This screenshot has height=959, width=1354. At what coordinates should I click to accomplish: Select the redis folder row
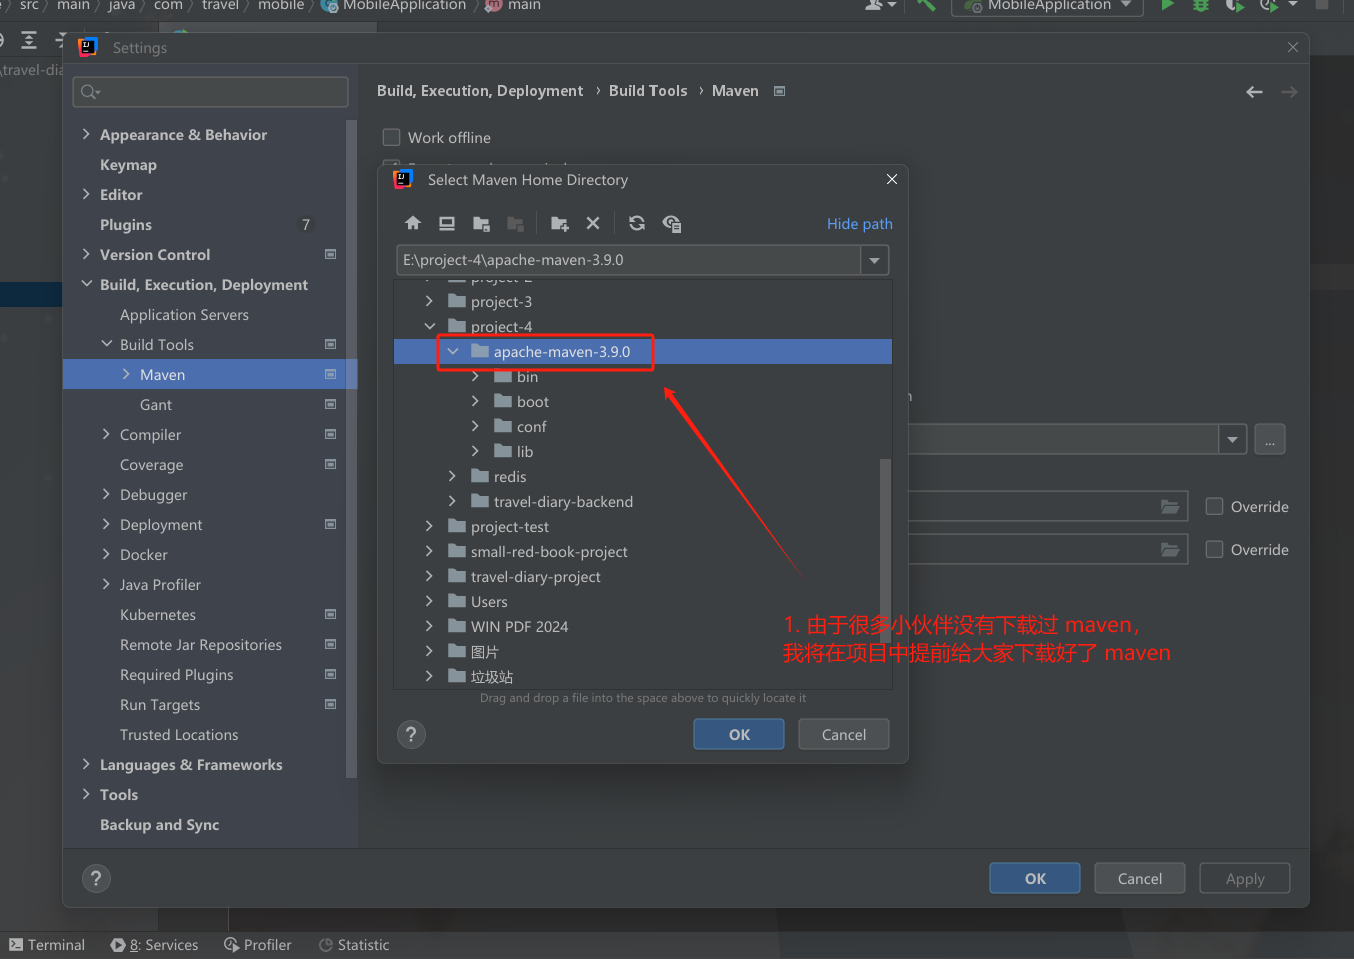[x=643, y=476]
